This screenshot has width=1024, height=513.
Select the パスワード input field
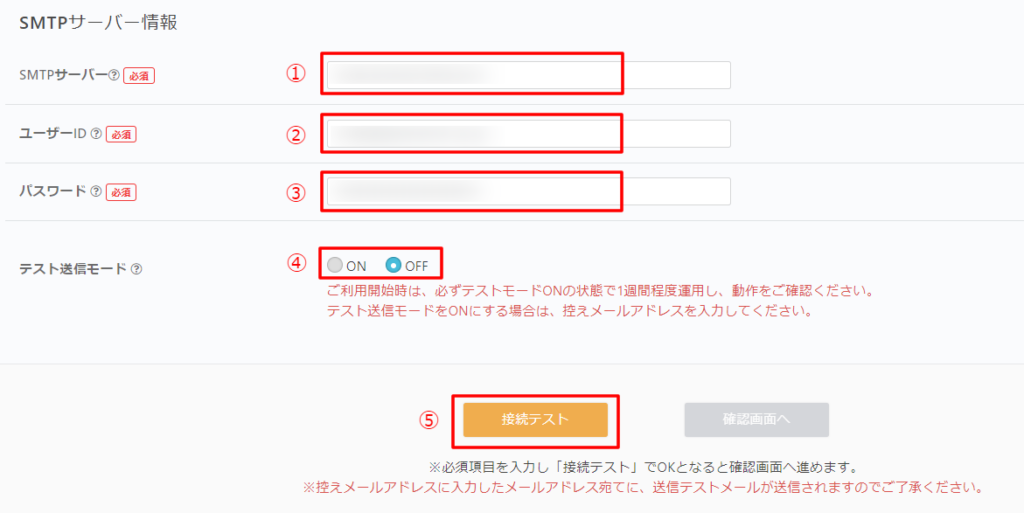[527, 192]
